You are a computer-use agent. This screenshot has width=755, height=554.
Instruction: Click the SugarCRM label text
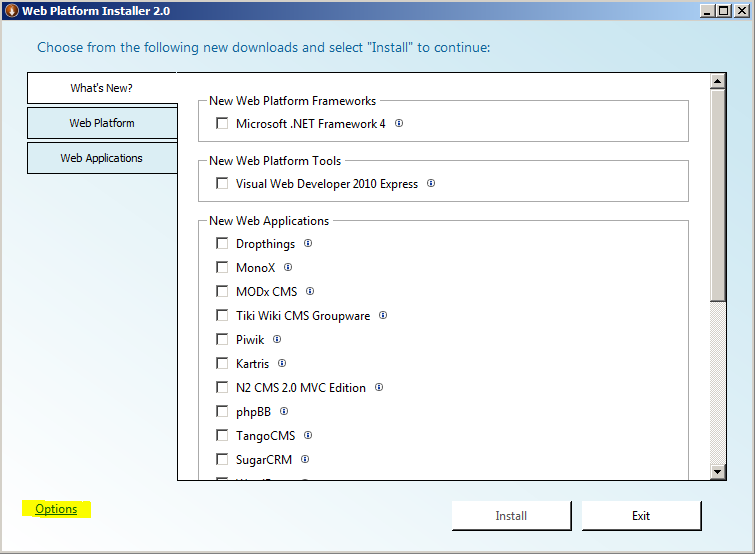[264, 460]
